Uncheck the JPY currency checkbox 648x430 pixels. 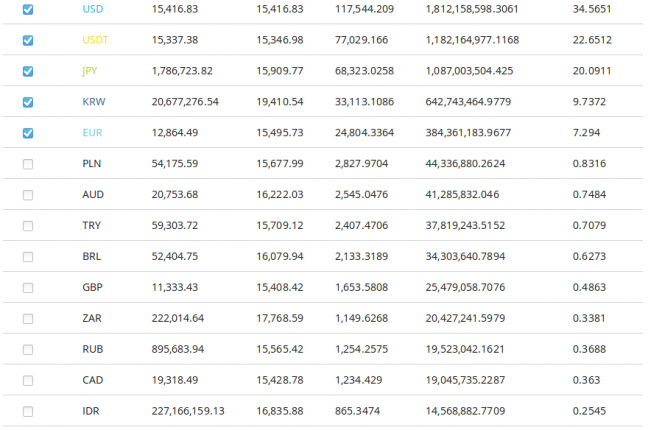pos(28,71)
